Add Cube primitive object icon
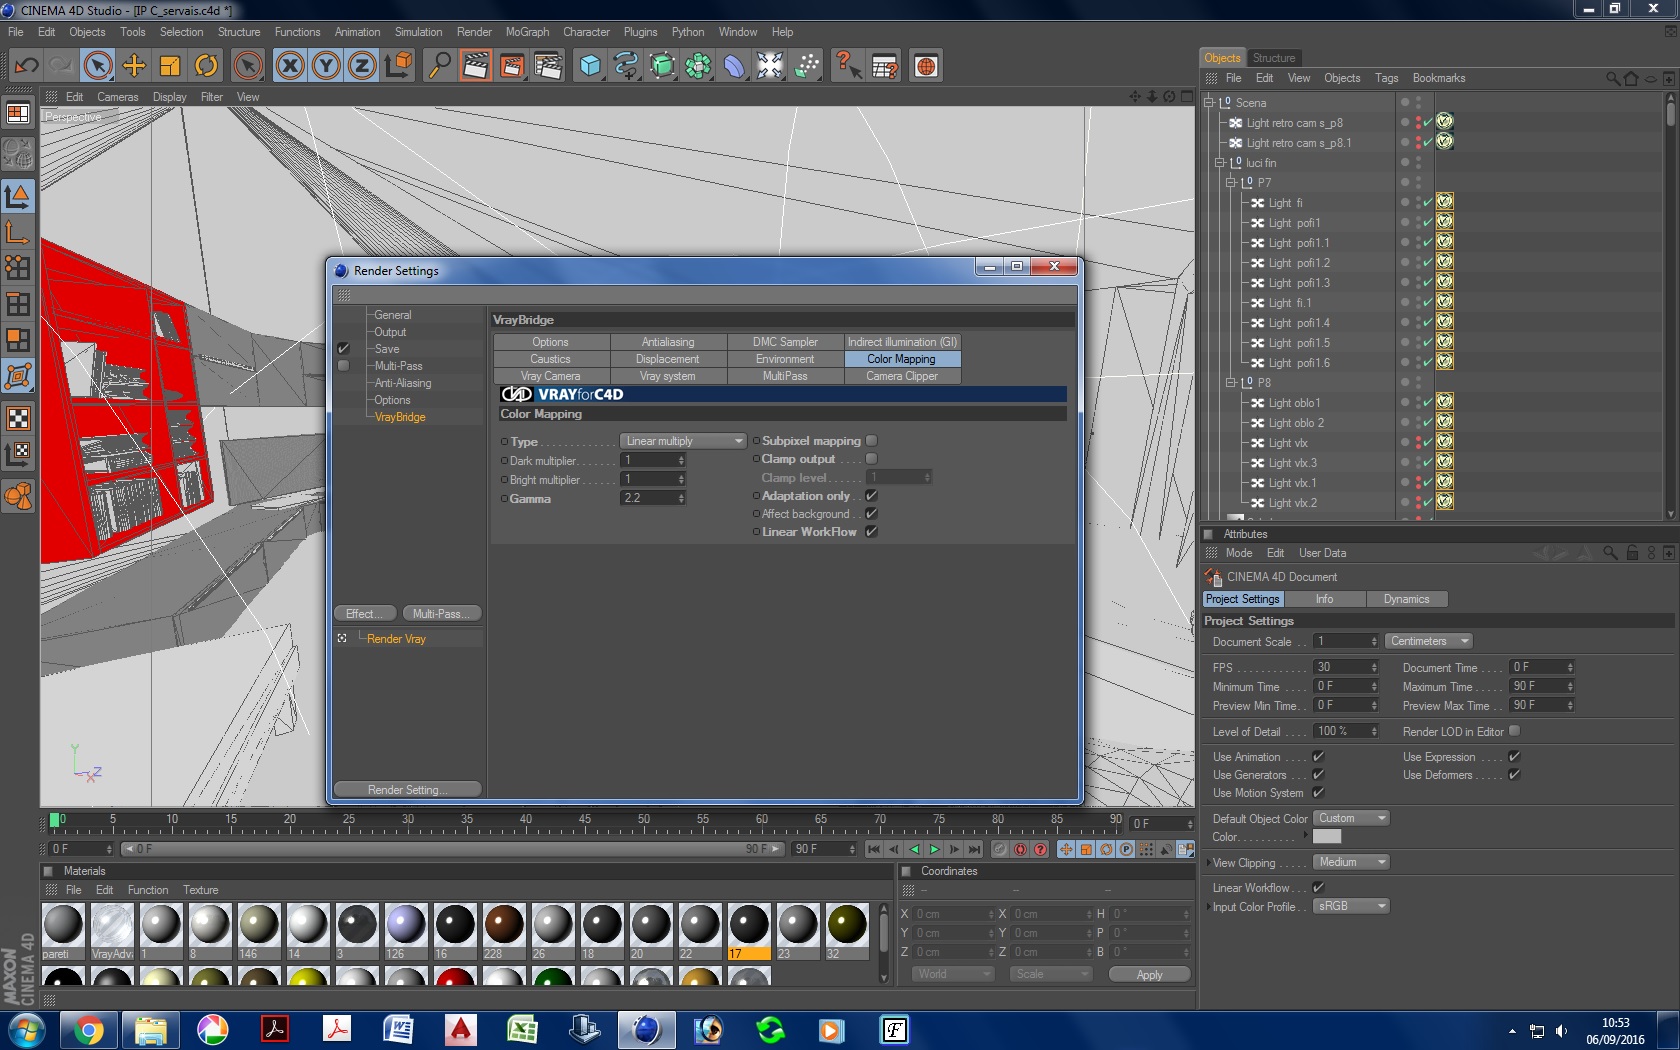Screen dimensions: 1680x1050 (590, 66)
